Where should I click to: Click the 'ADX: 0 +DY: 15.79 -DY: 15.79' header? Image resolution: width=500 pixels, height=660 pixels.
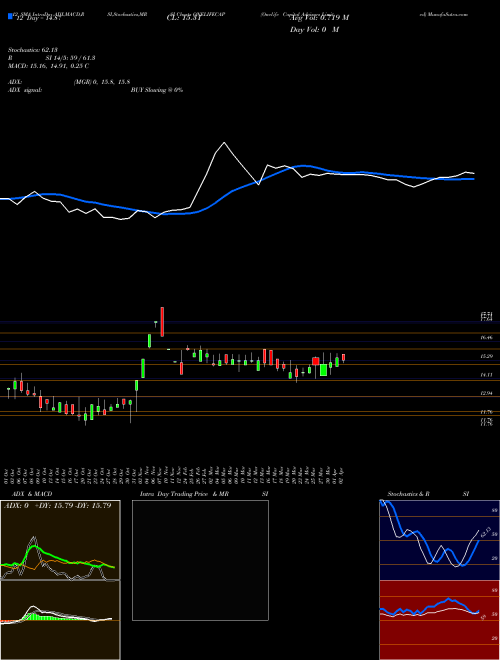(58, 505)
